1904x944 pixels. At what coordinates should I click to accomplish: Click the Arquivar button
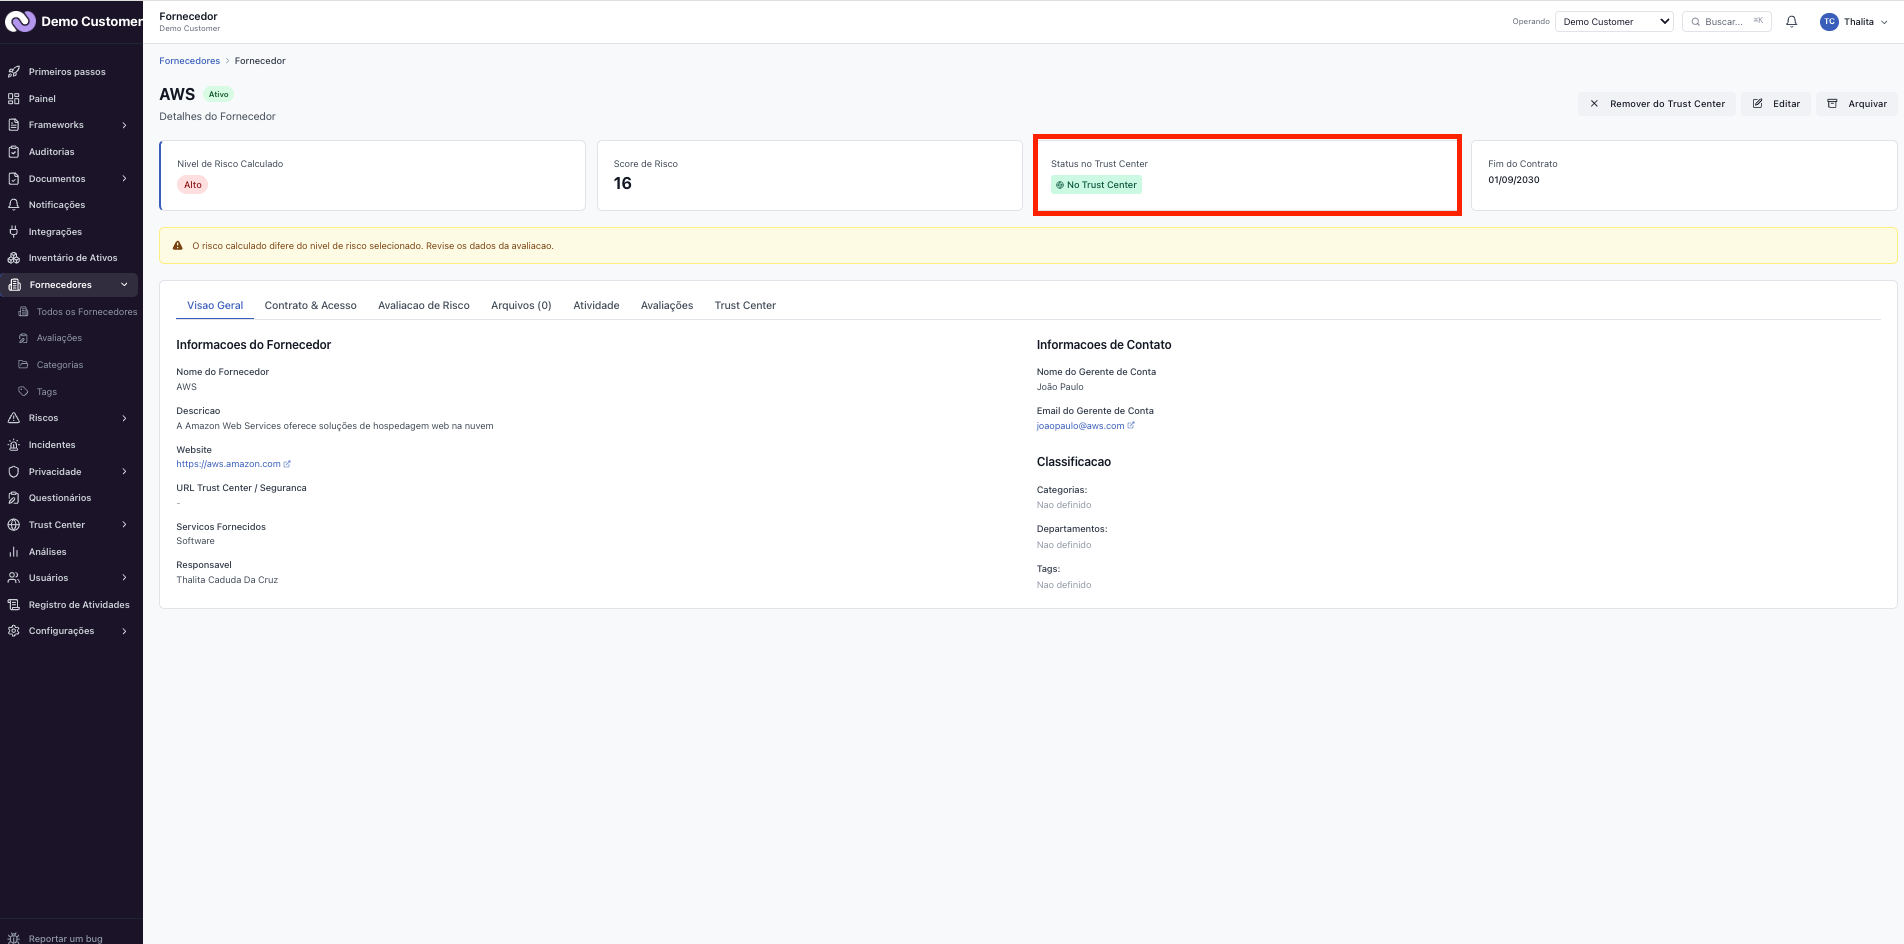click(1857, 104)
